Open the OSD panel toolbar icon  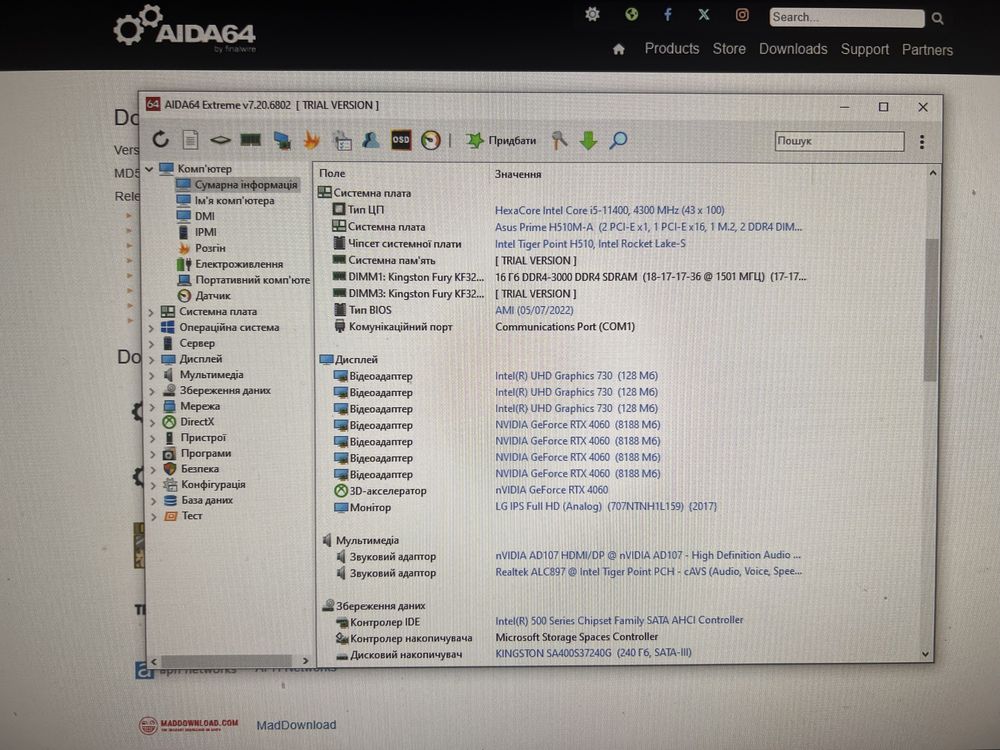coord(401,140)
